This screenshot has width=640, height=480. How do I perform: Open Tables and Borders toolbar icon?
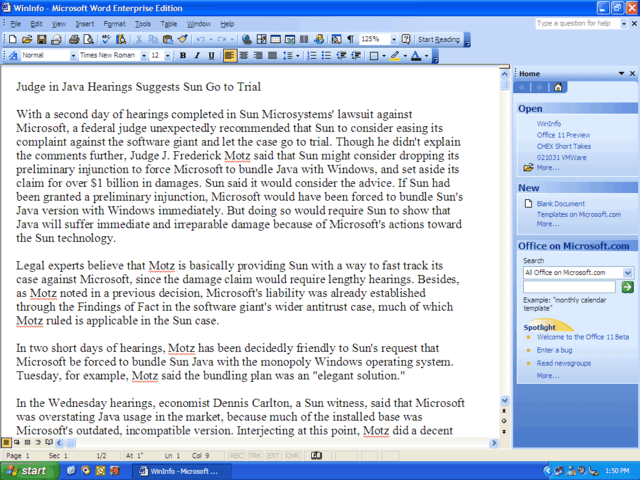tap(261, 39)
